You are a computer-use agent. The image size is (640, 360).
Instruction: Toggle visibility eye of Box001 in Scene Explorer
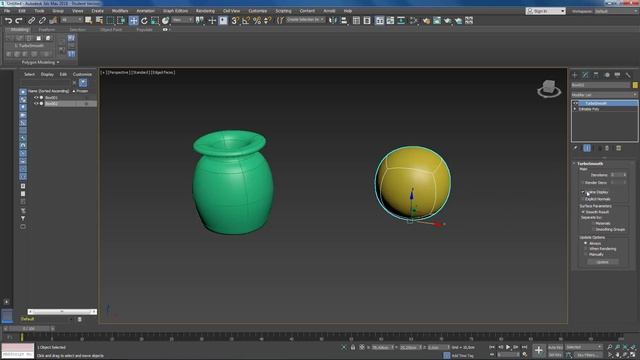36,98
